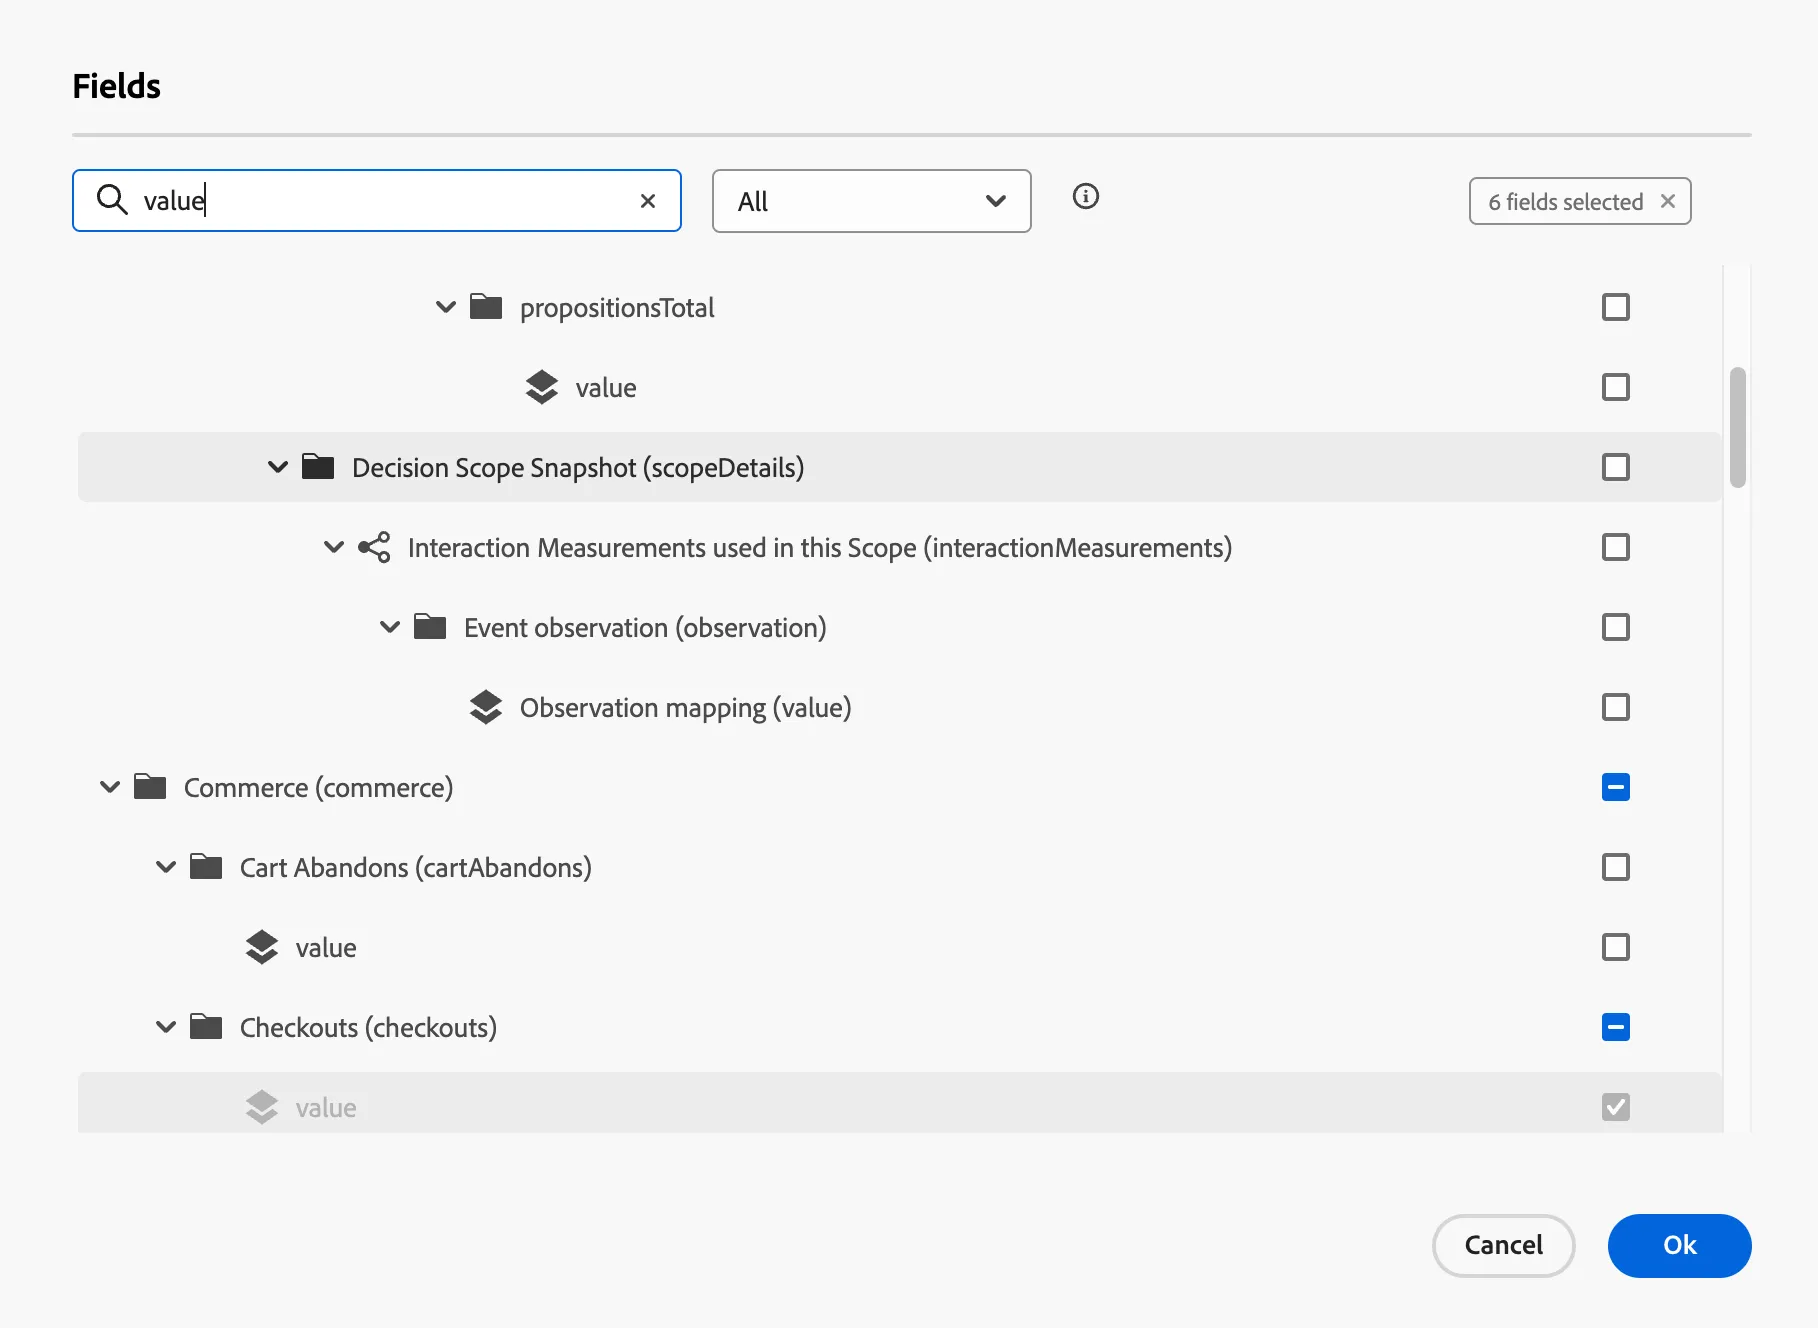
Task: Focus the value search input field
Action: click(x=377, y=200)
